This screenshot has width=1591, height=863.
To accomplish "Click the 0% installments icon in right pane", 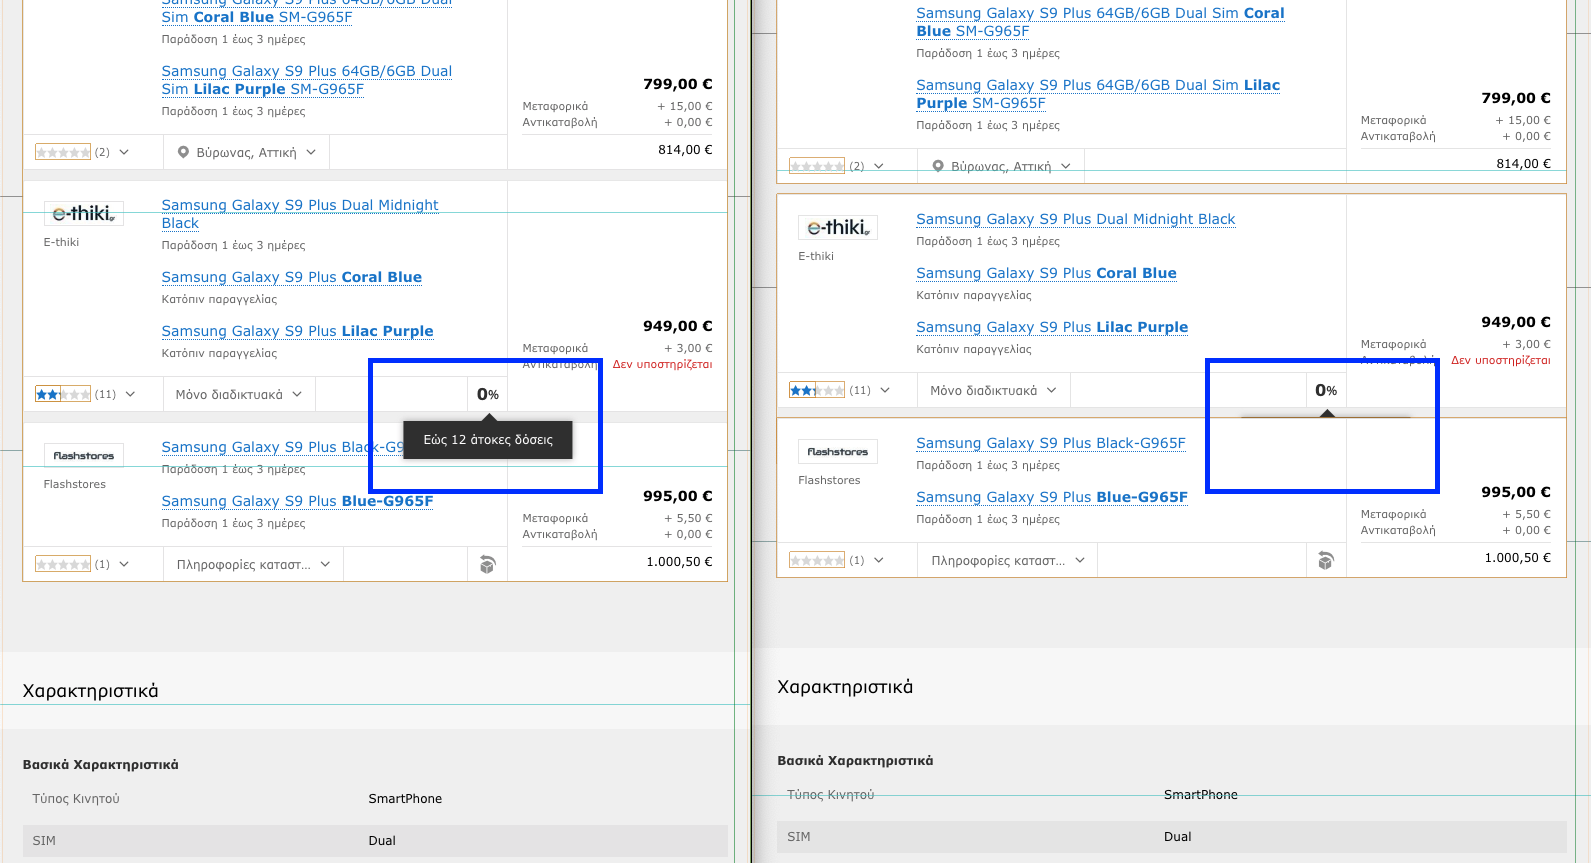I will coord(1326,390).
